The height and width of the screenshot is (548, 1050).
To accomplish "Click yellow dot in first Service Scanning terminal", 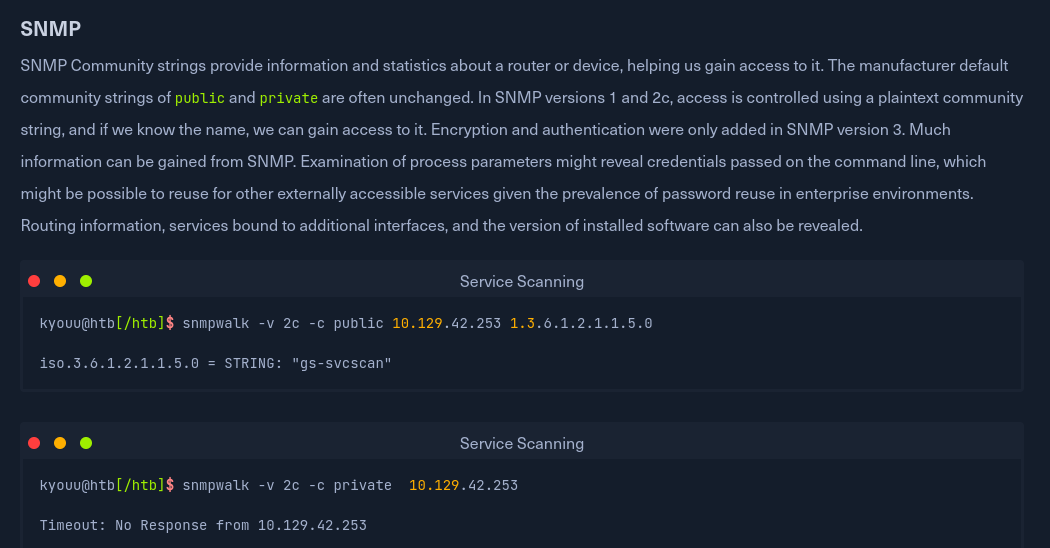I will 60,281.
